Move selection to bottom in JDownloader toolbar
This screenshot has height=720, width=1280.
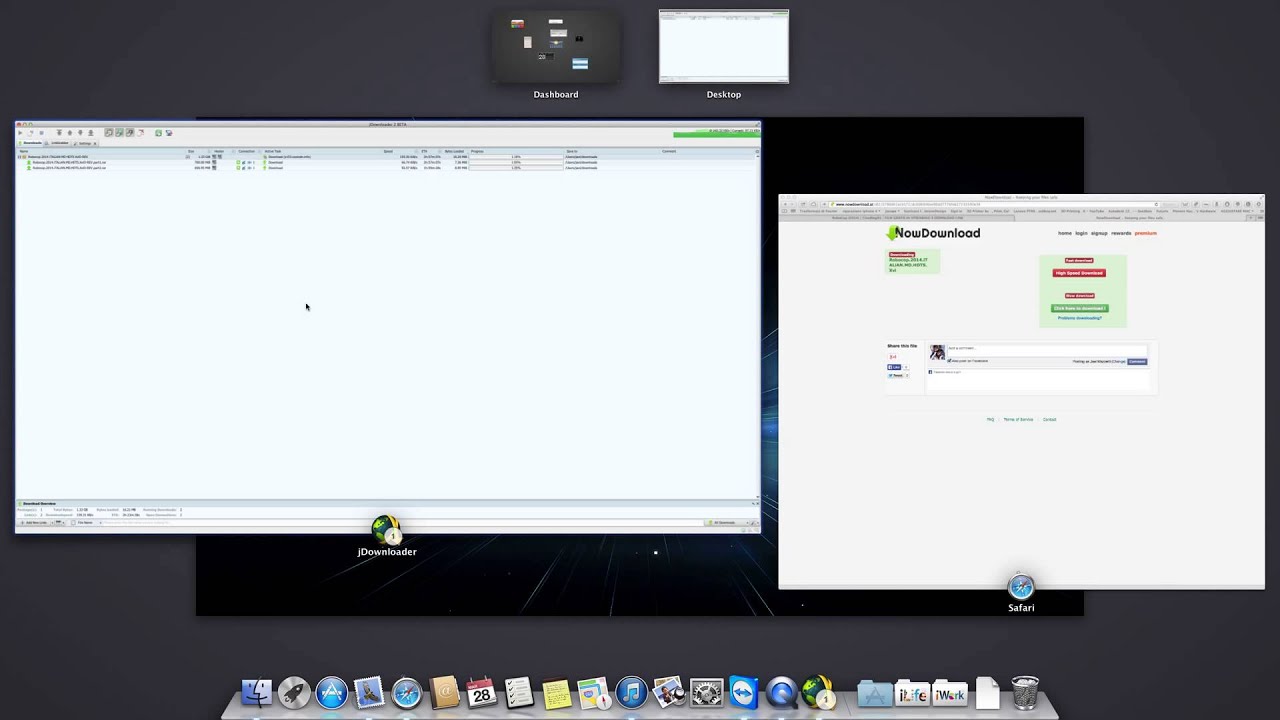pos(91,133)
